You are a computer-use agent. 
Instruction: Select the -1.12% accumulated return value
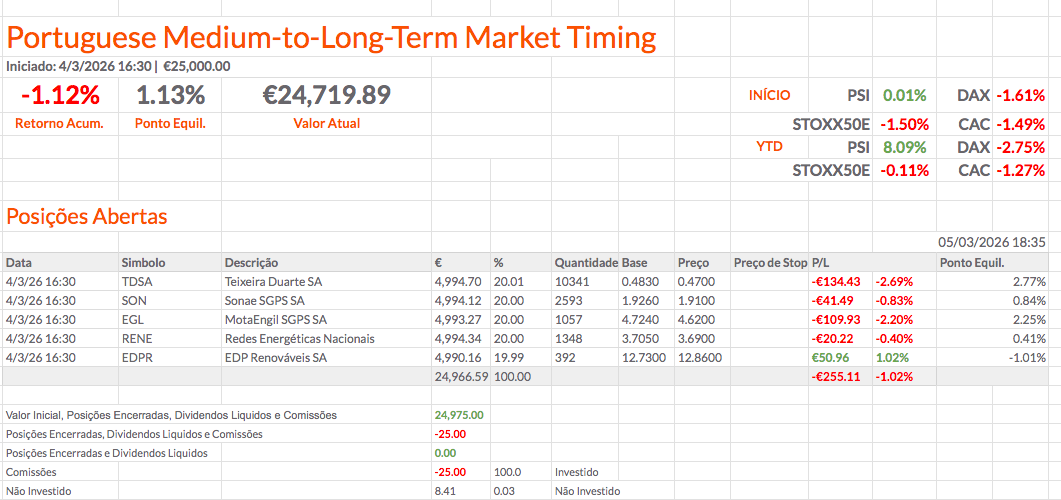60,96
